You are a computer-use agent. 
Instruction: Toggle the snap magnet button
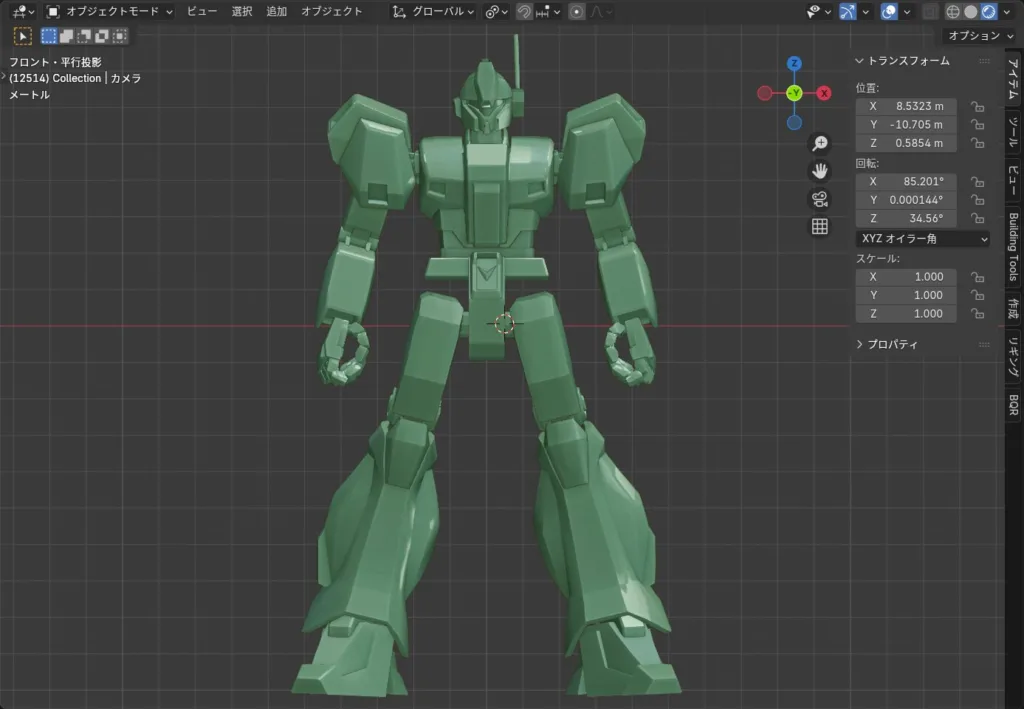pyautogui.click(x=524, y=12)
